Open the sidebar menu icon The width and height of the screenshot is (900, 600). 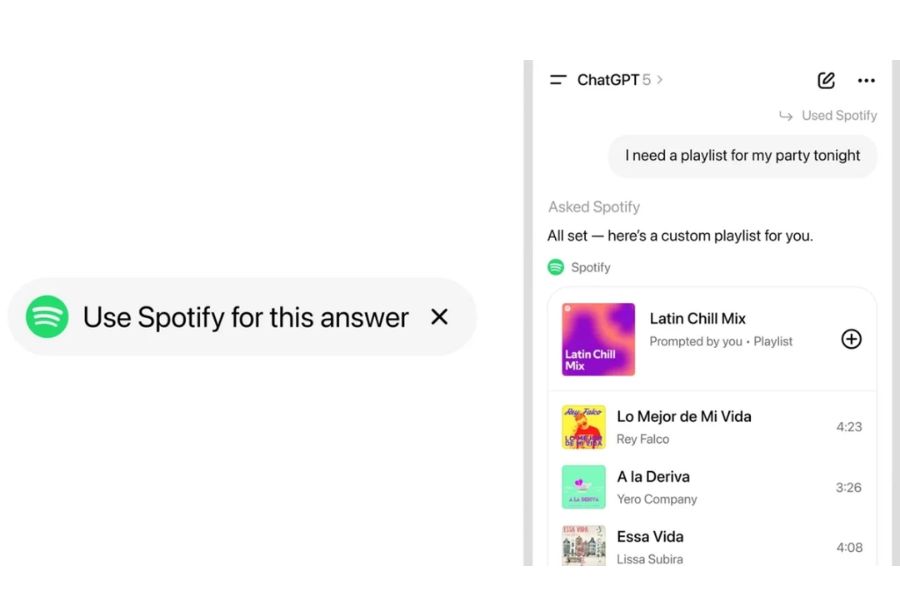click(x=558, y=80)
